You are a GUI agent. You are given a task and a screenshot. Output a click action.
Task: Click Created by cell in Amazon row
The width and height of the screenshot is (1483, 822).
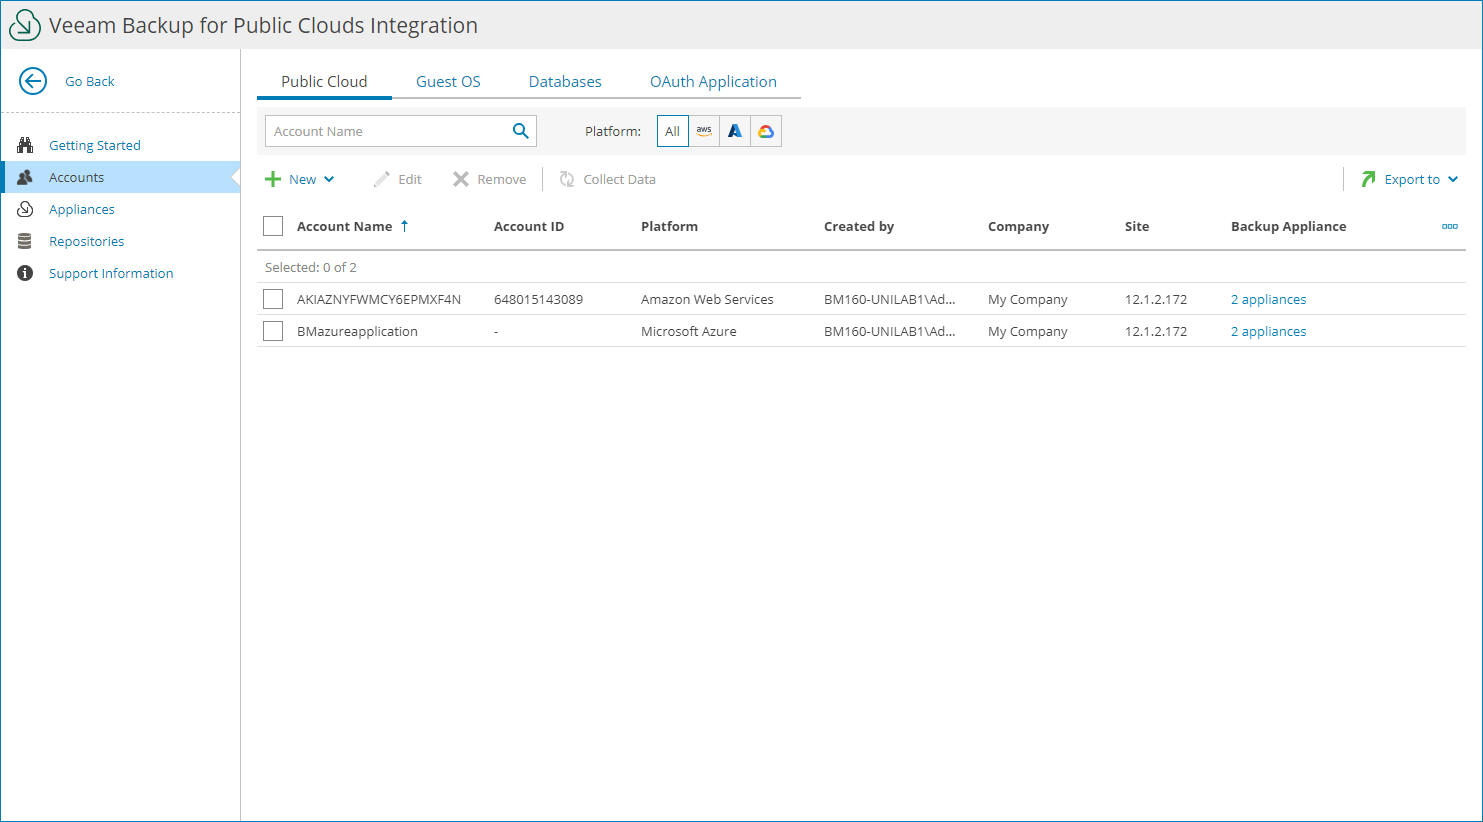click(x=889, y=299)
